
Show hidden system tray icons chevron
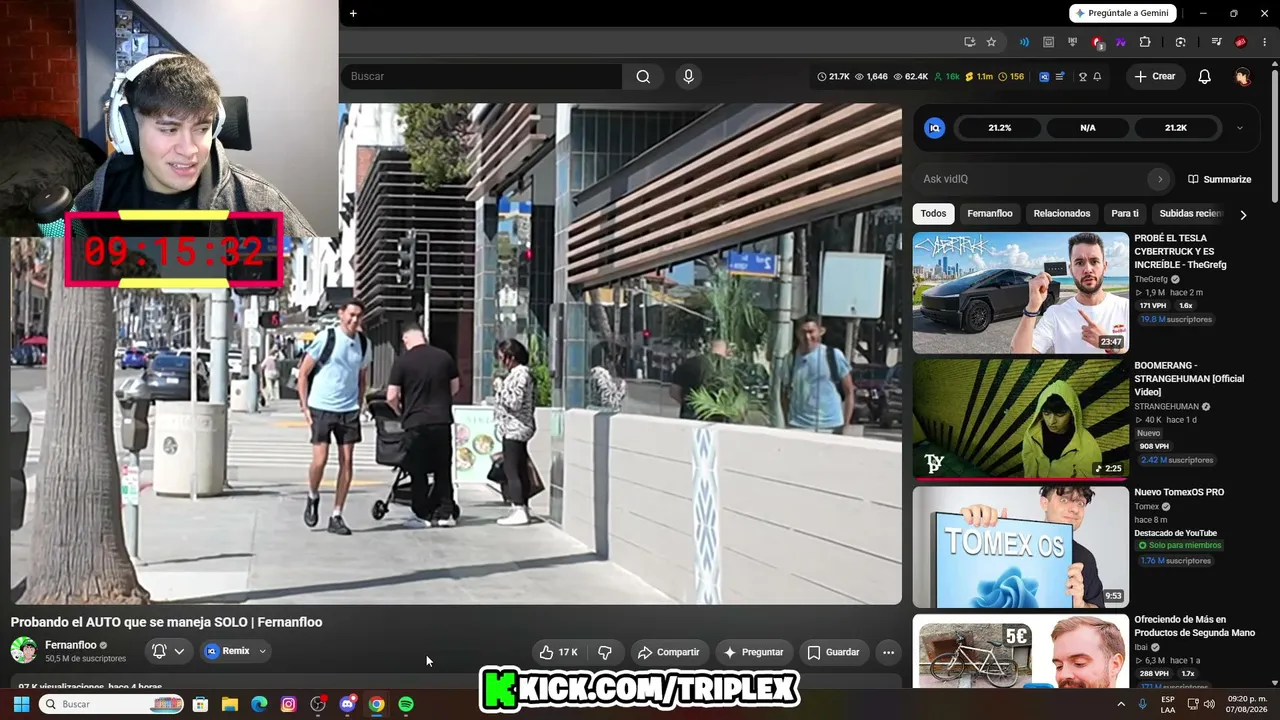tap(1121, 704)
